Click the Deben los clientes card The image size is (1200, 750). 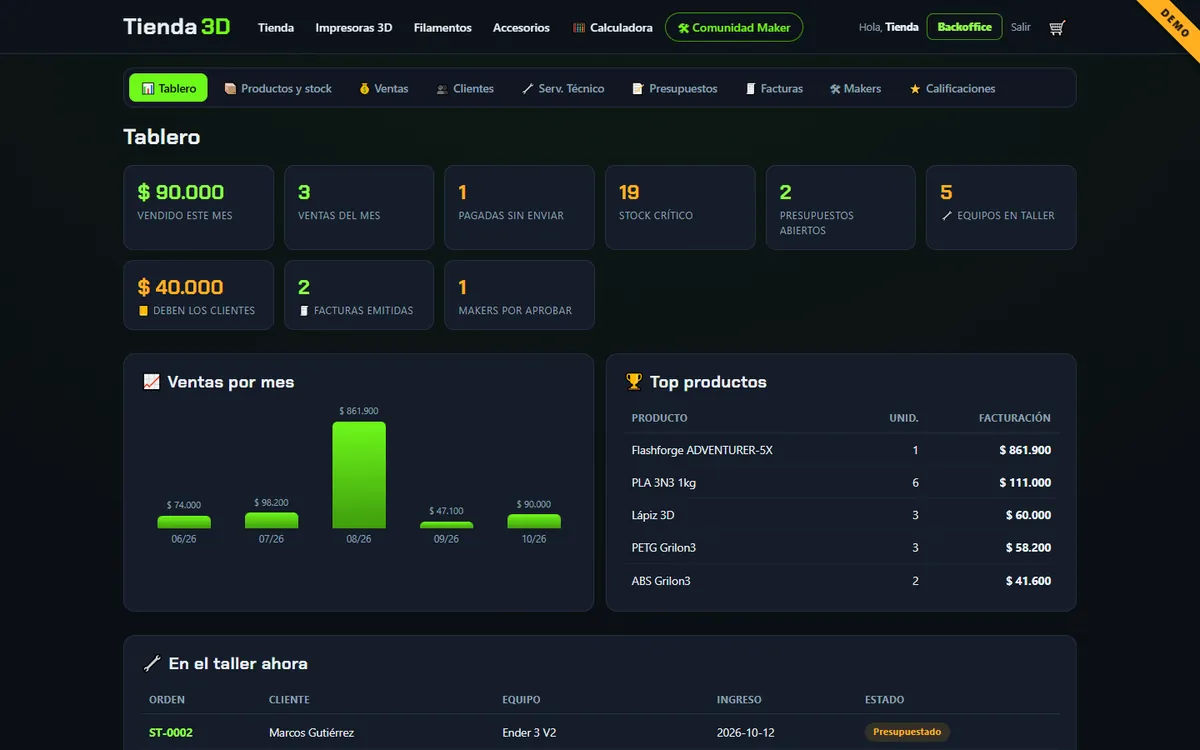(x=198, y=295)
